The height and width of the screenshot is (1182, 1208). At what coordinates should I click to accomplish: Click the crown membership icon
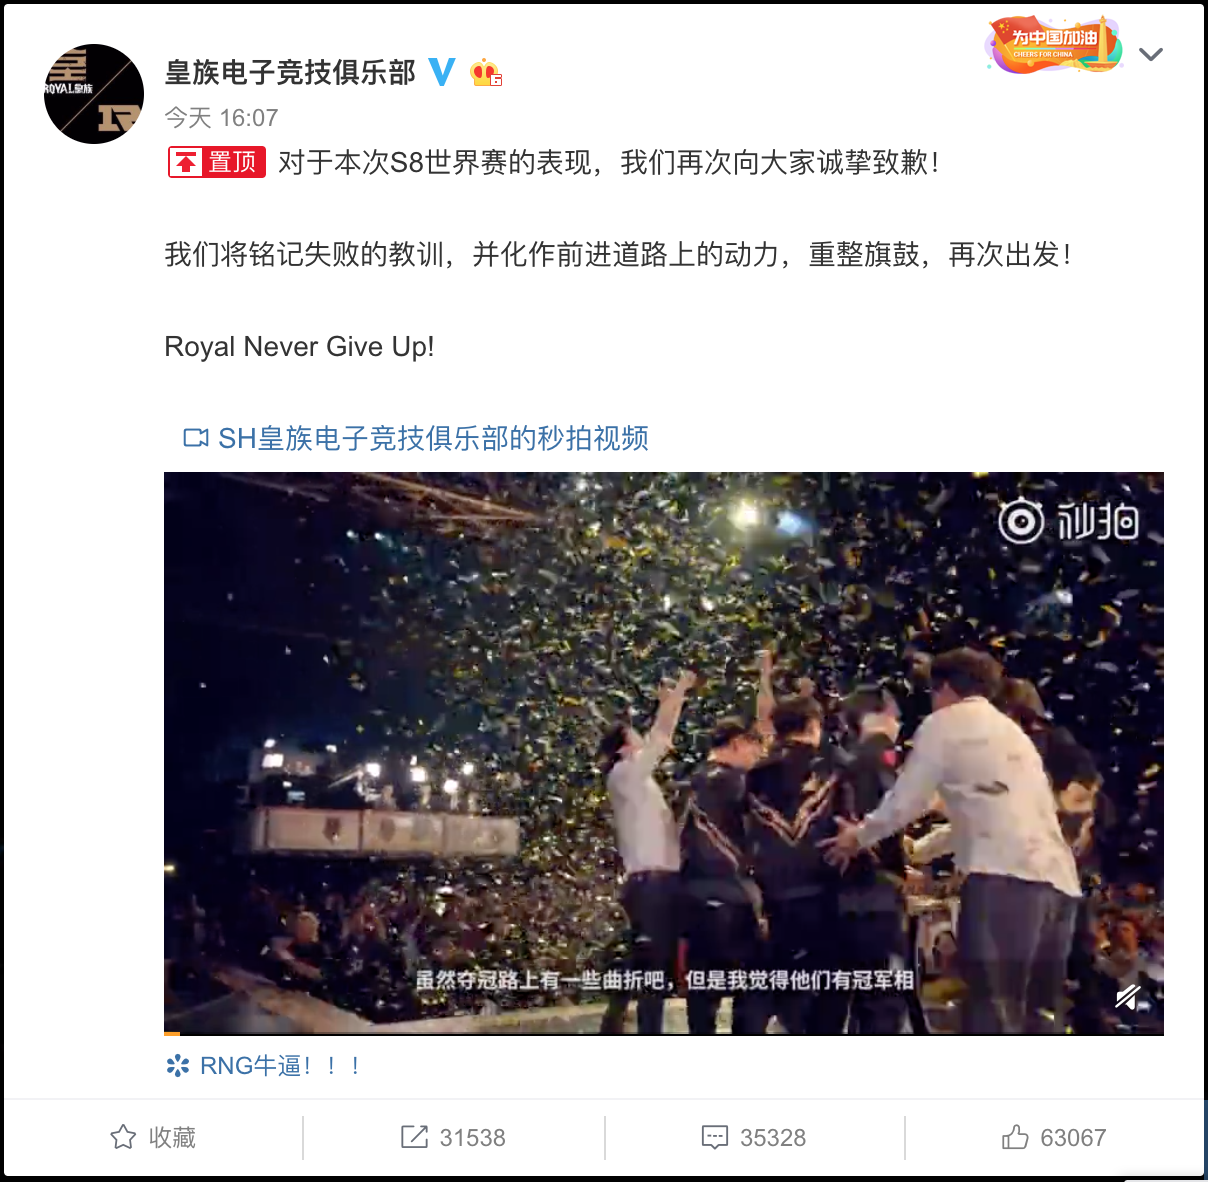click(486, 72)
